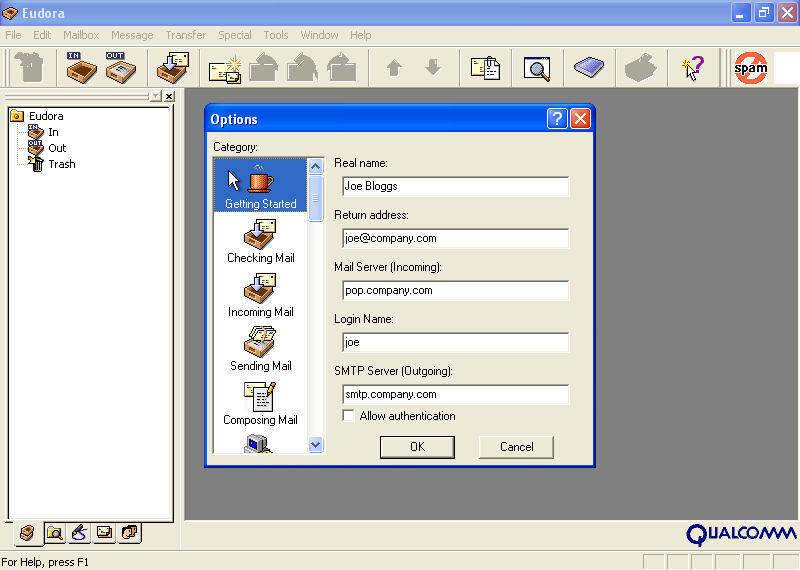The height and width of the screenshot is (570, 800).
Task: Open the Edit menu
Action: 42,35
